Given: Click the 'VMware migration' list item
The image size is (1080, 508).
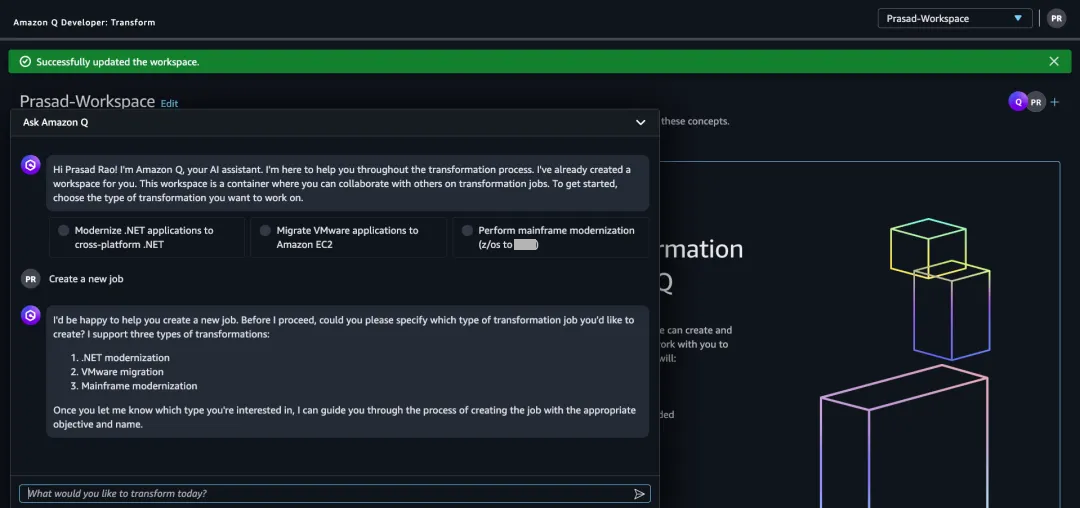Looking at the screenshot, I should pyautogui.click(x=123, y=372).
